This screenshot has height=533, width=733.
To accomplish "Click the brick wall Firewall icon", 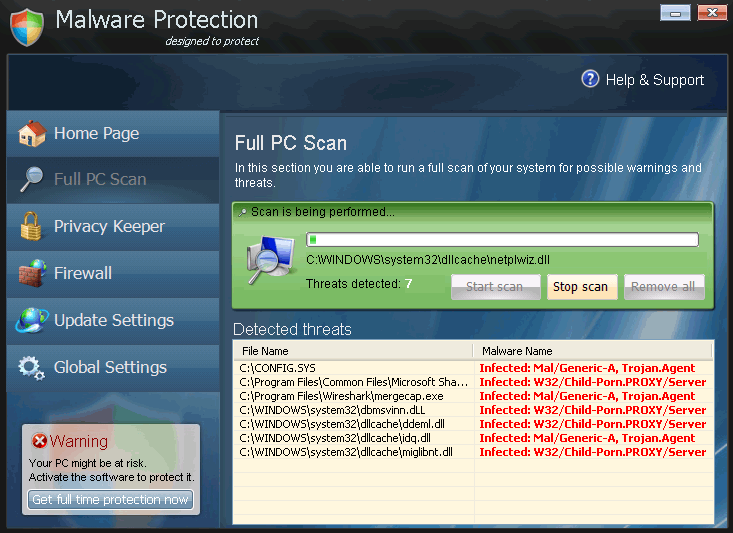I will (x=32, y=273).
